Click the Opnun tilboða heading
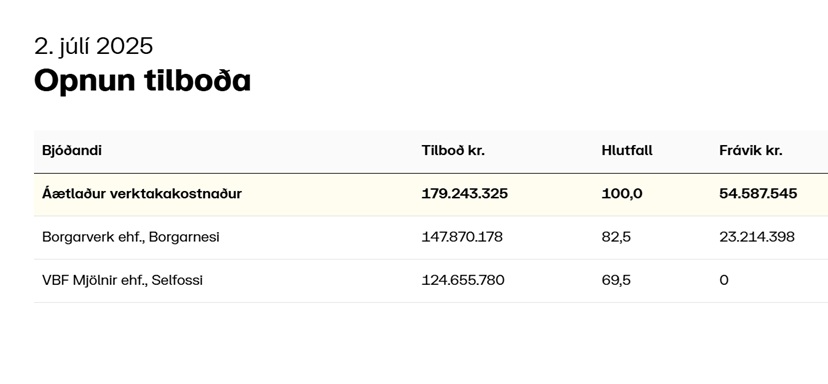Screen dimensions: 828x384 [142, 81]
